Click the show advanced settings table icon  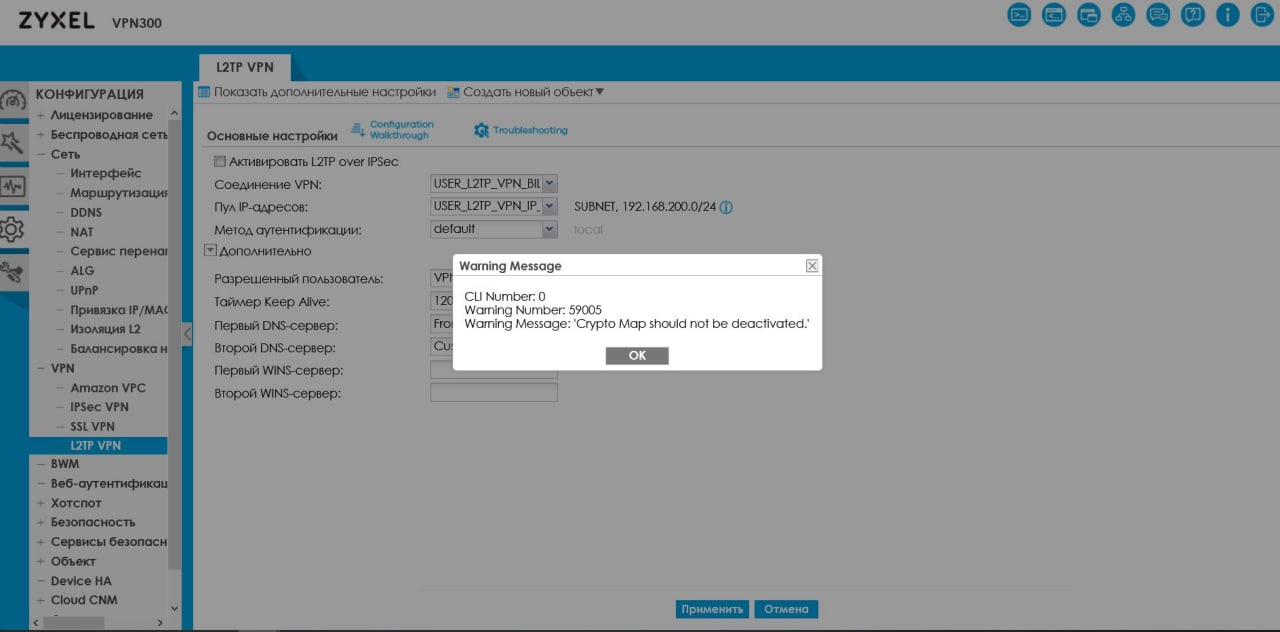click(x=204, y=92)
